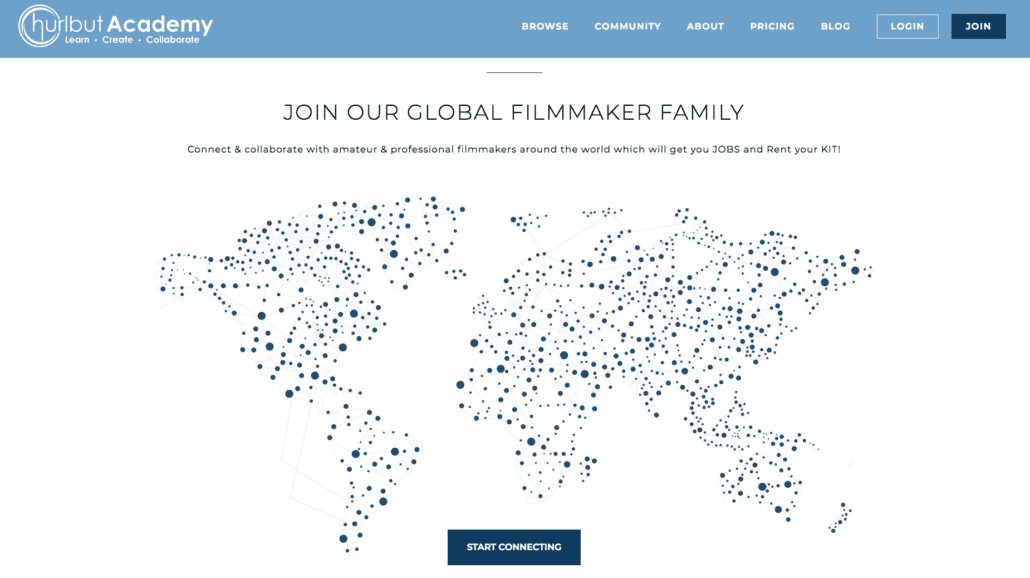Viewport: 1030px width, 578px height.
Task: Click the Start Connecting button
Action: (514, 547)
